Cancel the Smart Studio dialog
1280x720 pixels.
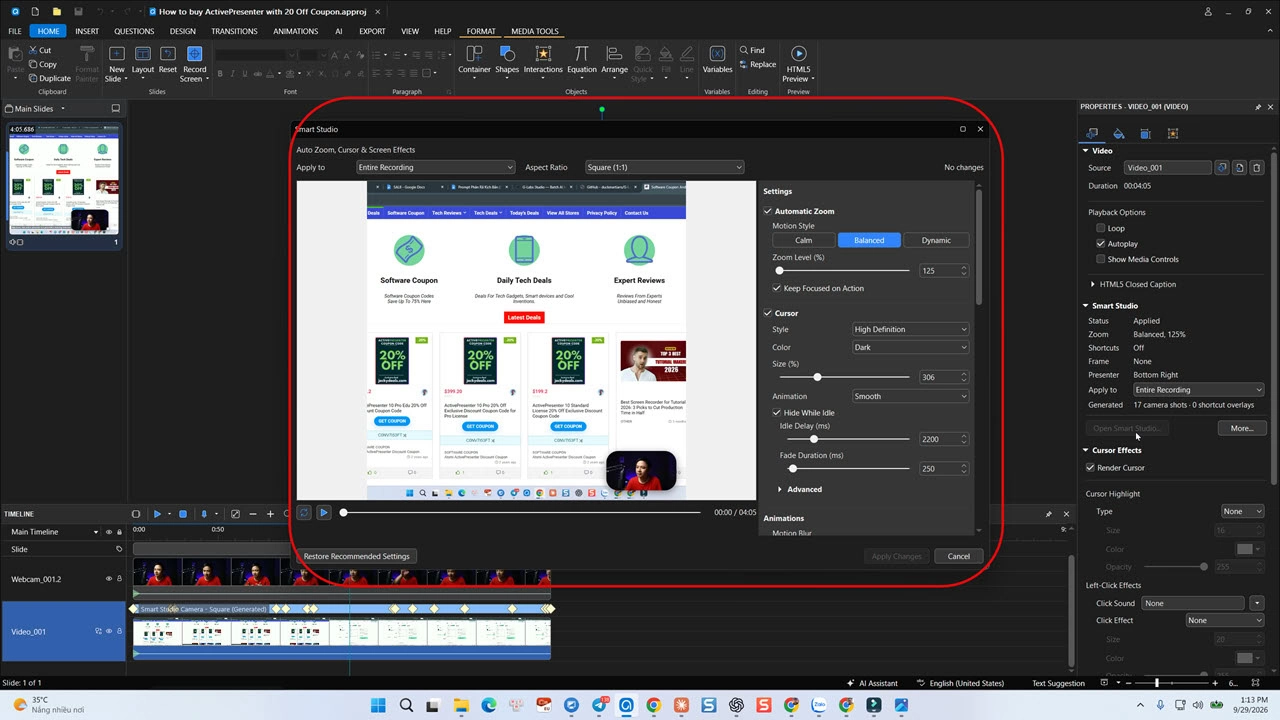958,556
